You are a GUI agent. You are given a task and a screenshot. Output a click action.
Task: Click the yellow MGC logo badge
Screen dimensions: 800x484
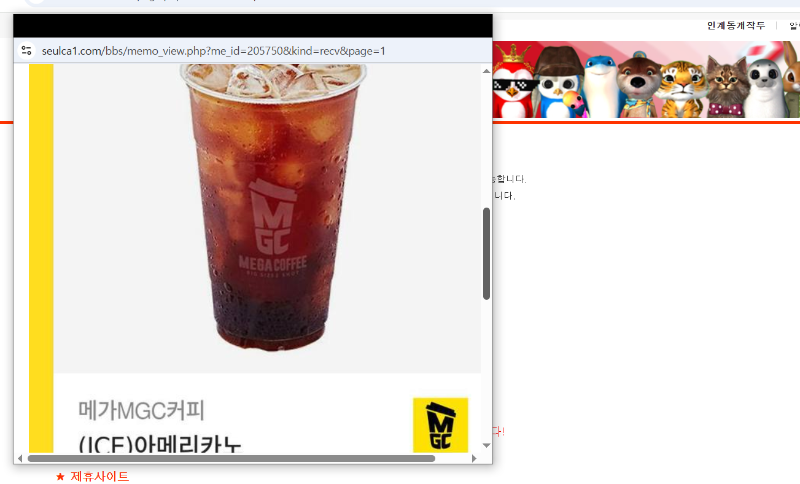point(440,425)
